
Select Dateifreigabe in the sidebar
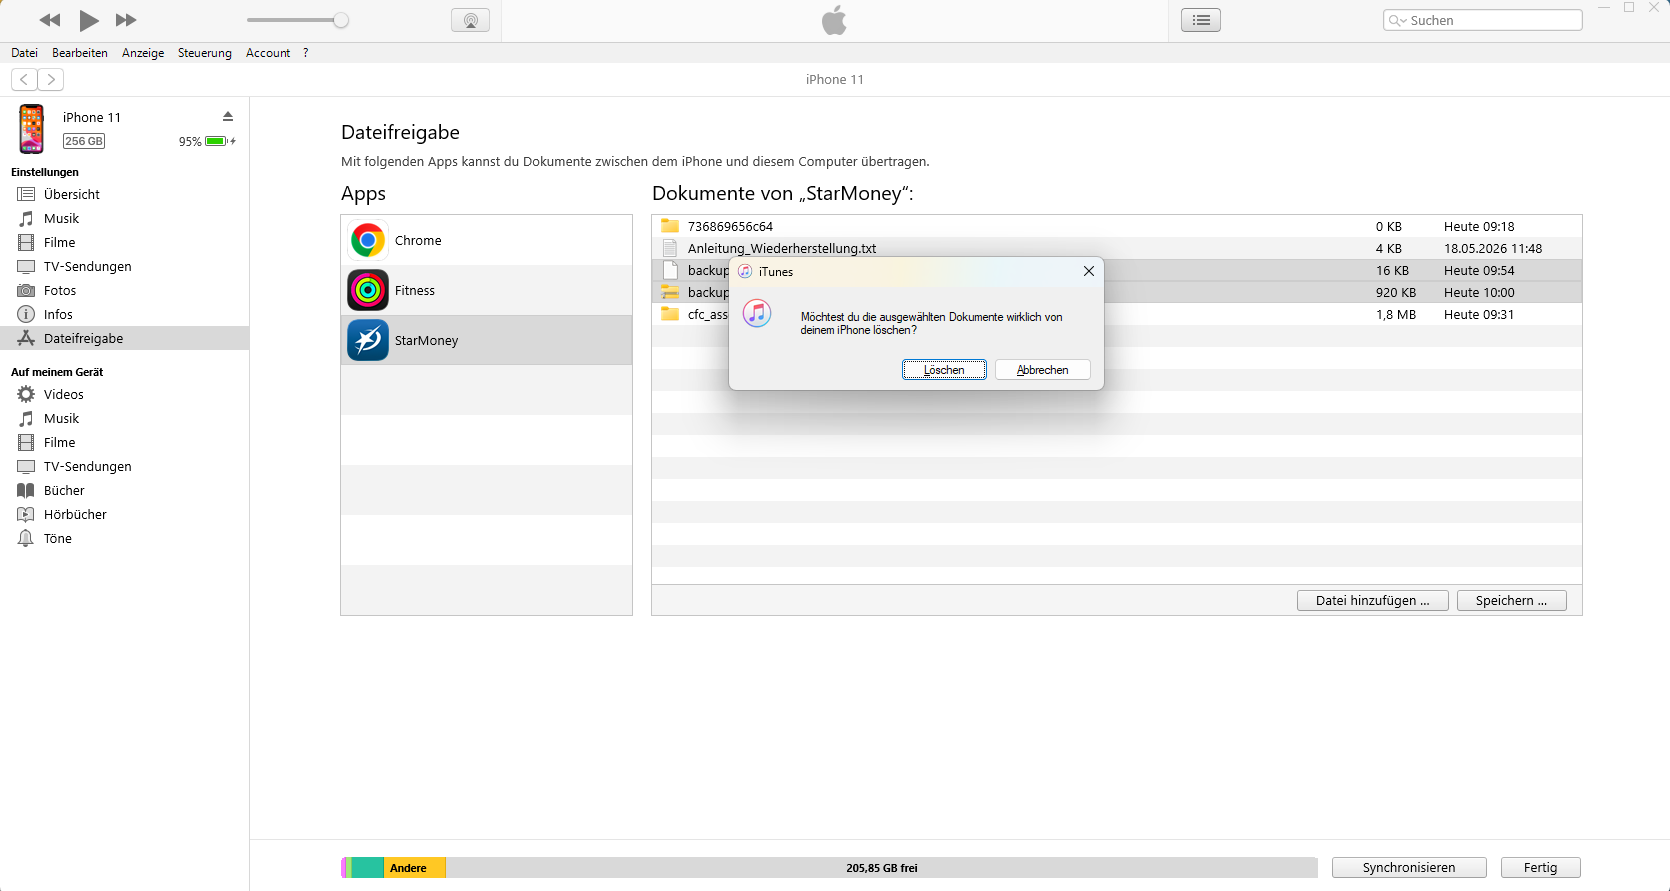[x=124, y=338]
